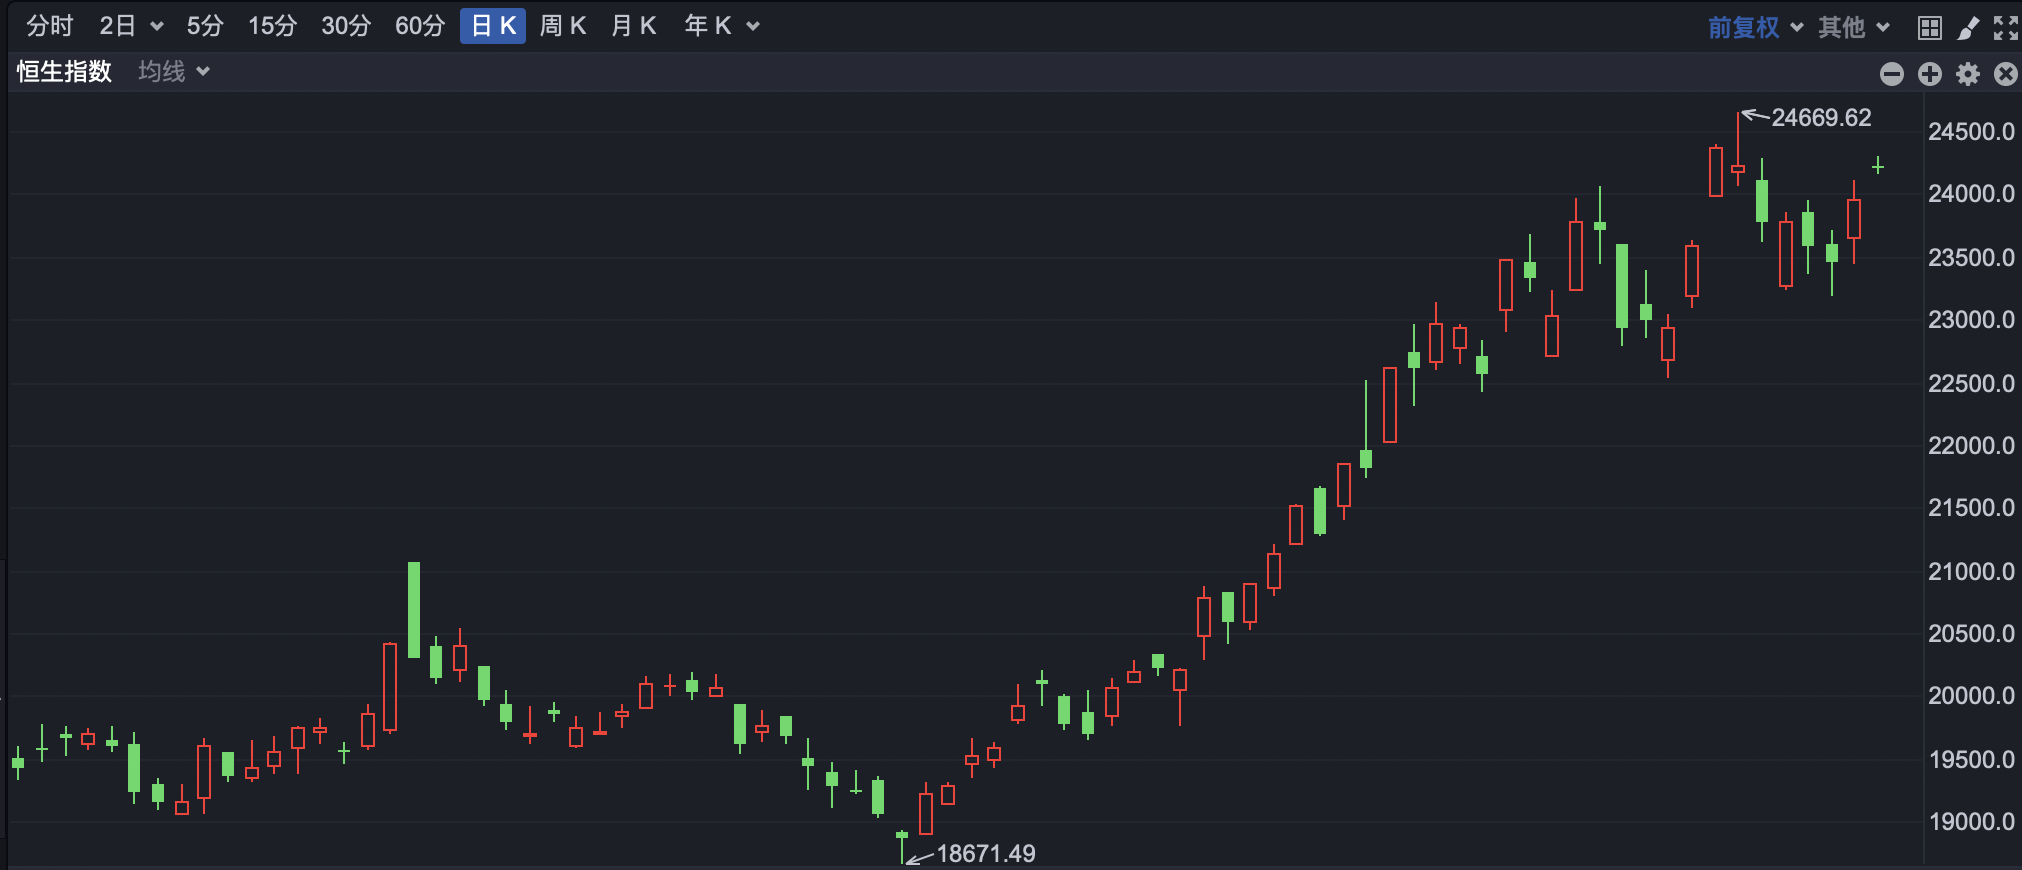Screen dimensions: 2022x870
Task: Open chart settings gear
Action: (1968, 74)
